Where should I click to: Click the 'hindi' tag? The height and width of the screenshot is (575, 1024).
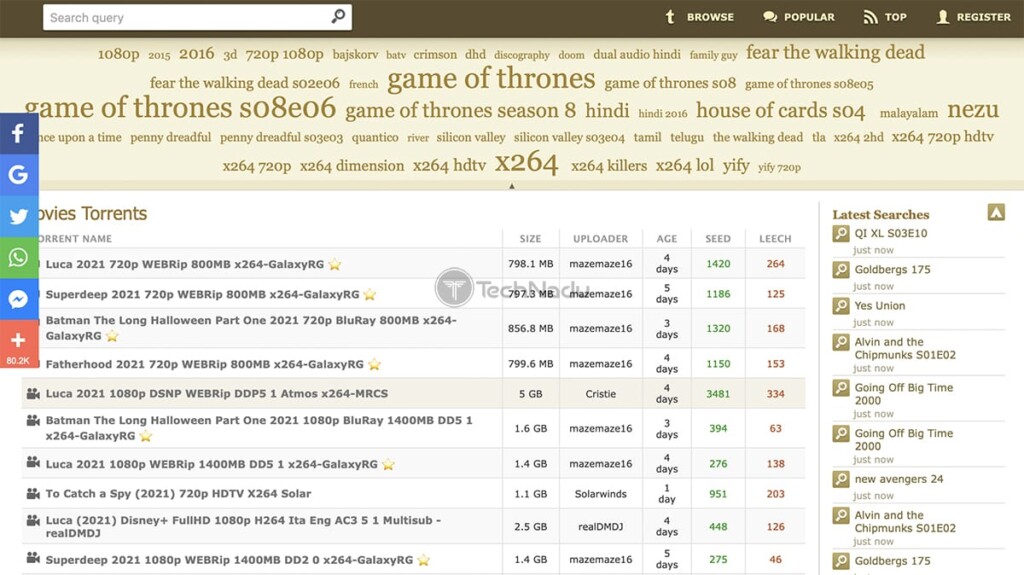click(x=607, y=110)
